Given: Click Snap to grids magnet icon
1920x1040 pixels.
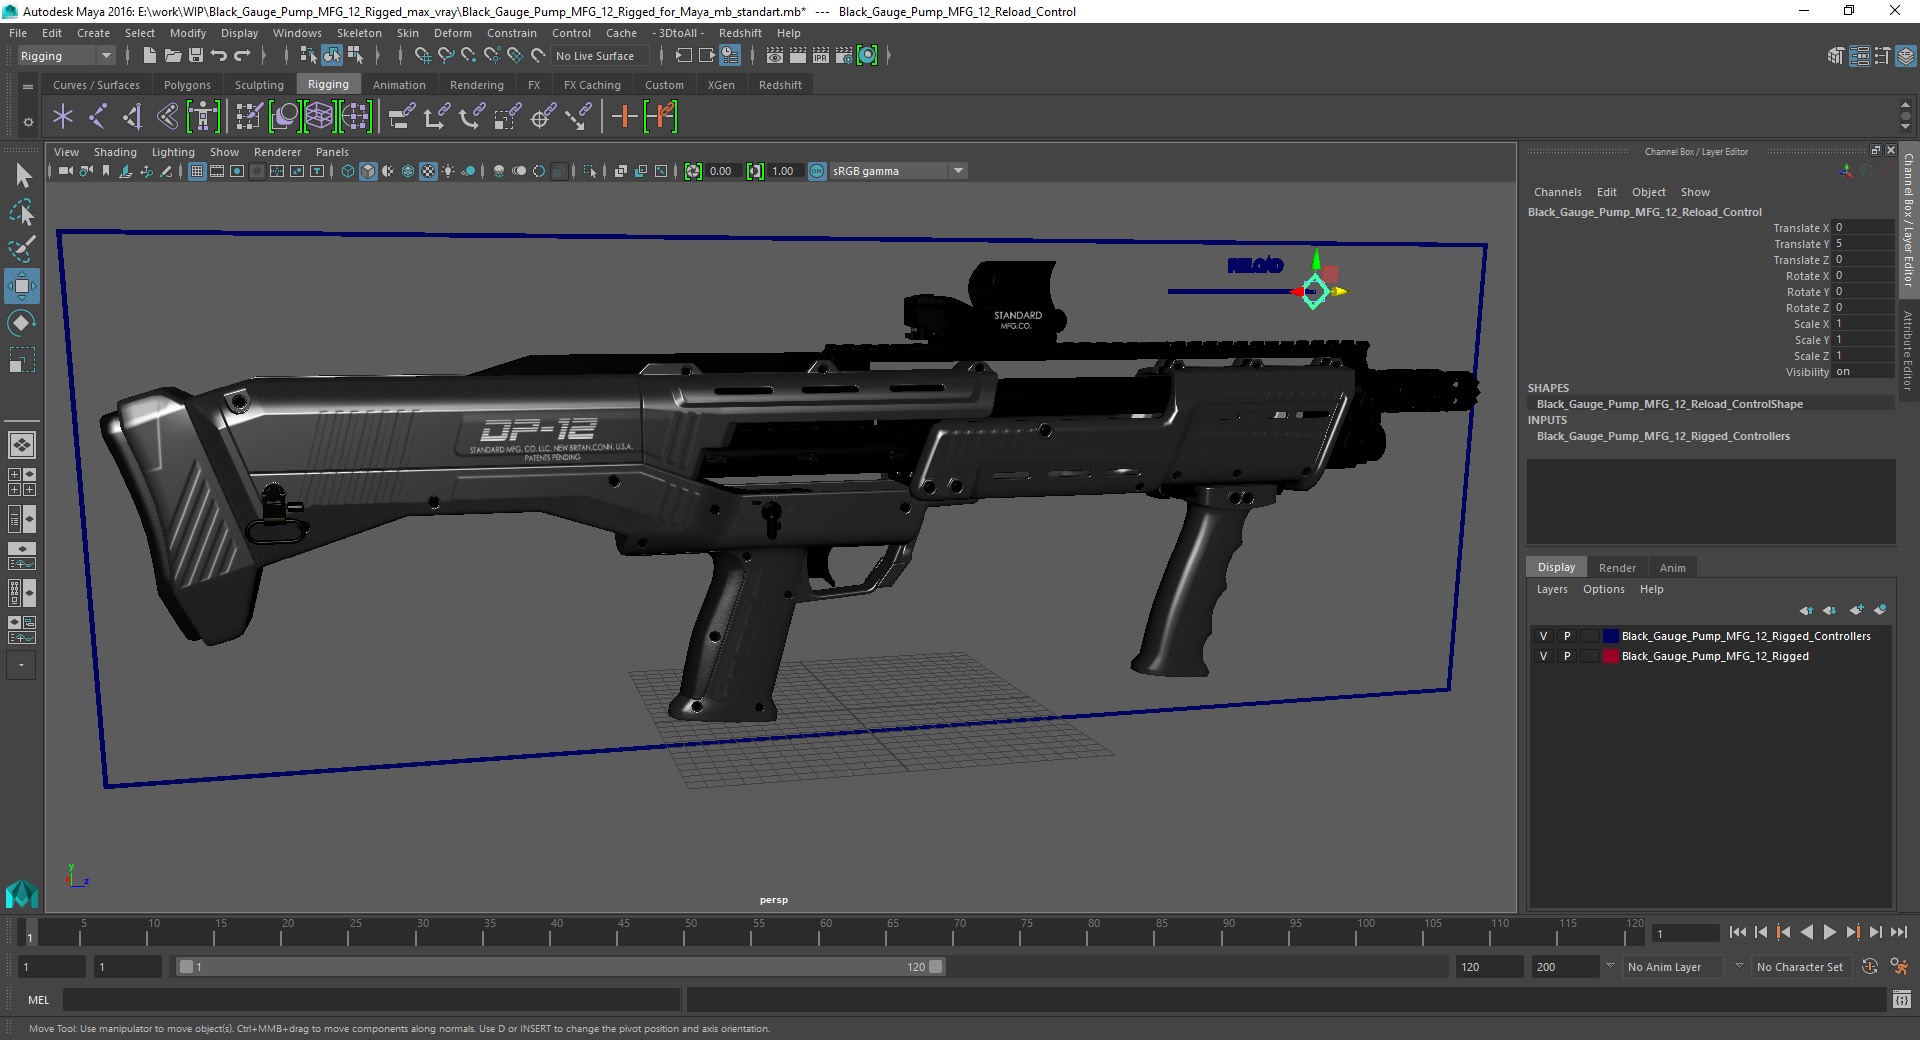Looking at the screenshot, I should point(422,56).
